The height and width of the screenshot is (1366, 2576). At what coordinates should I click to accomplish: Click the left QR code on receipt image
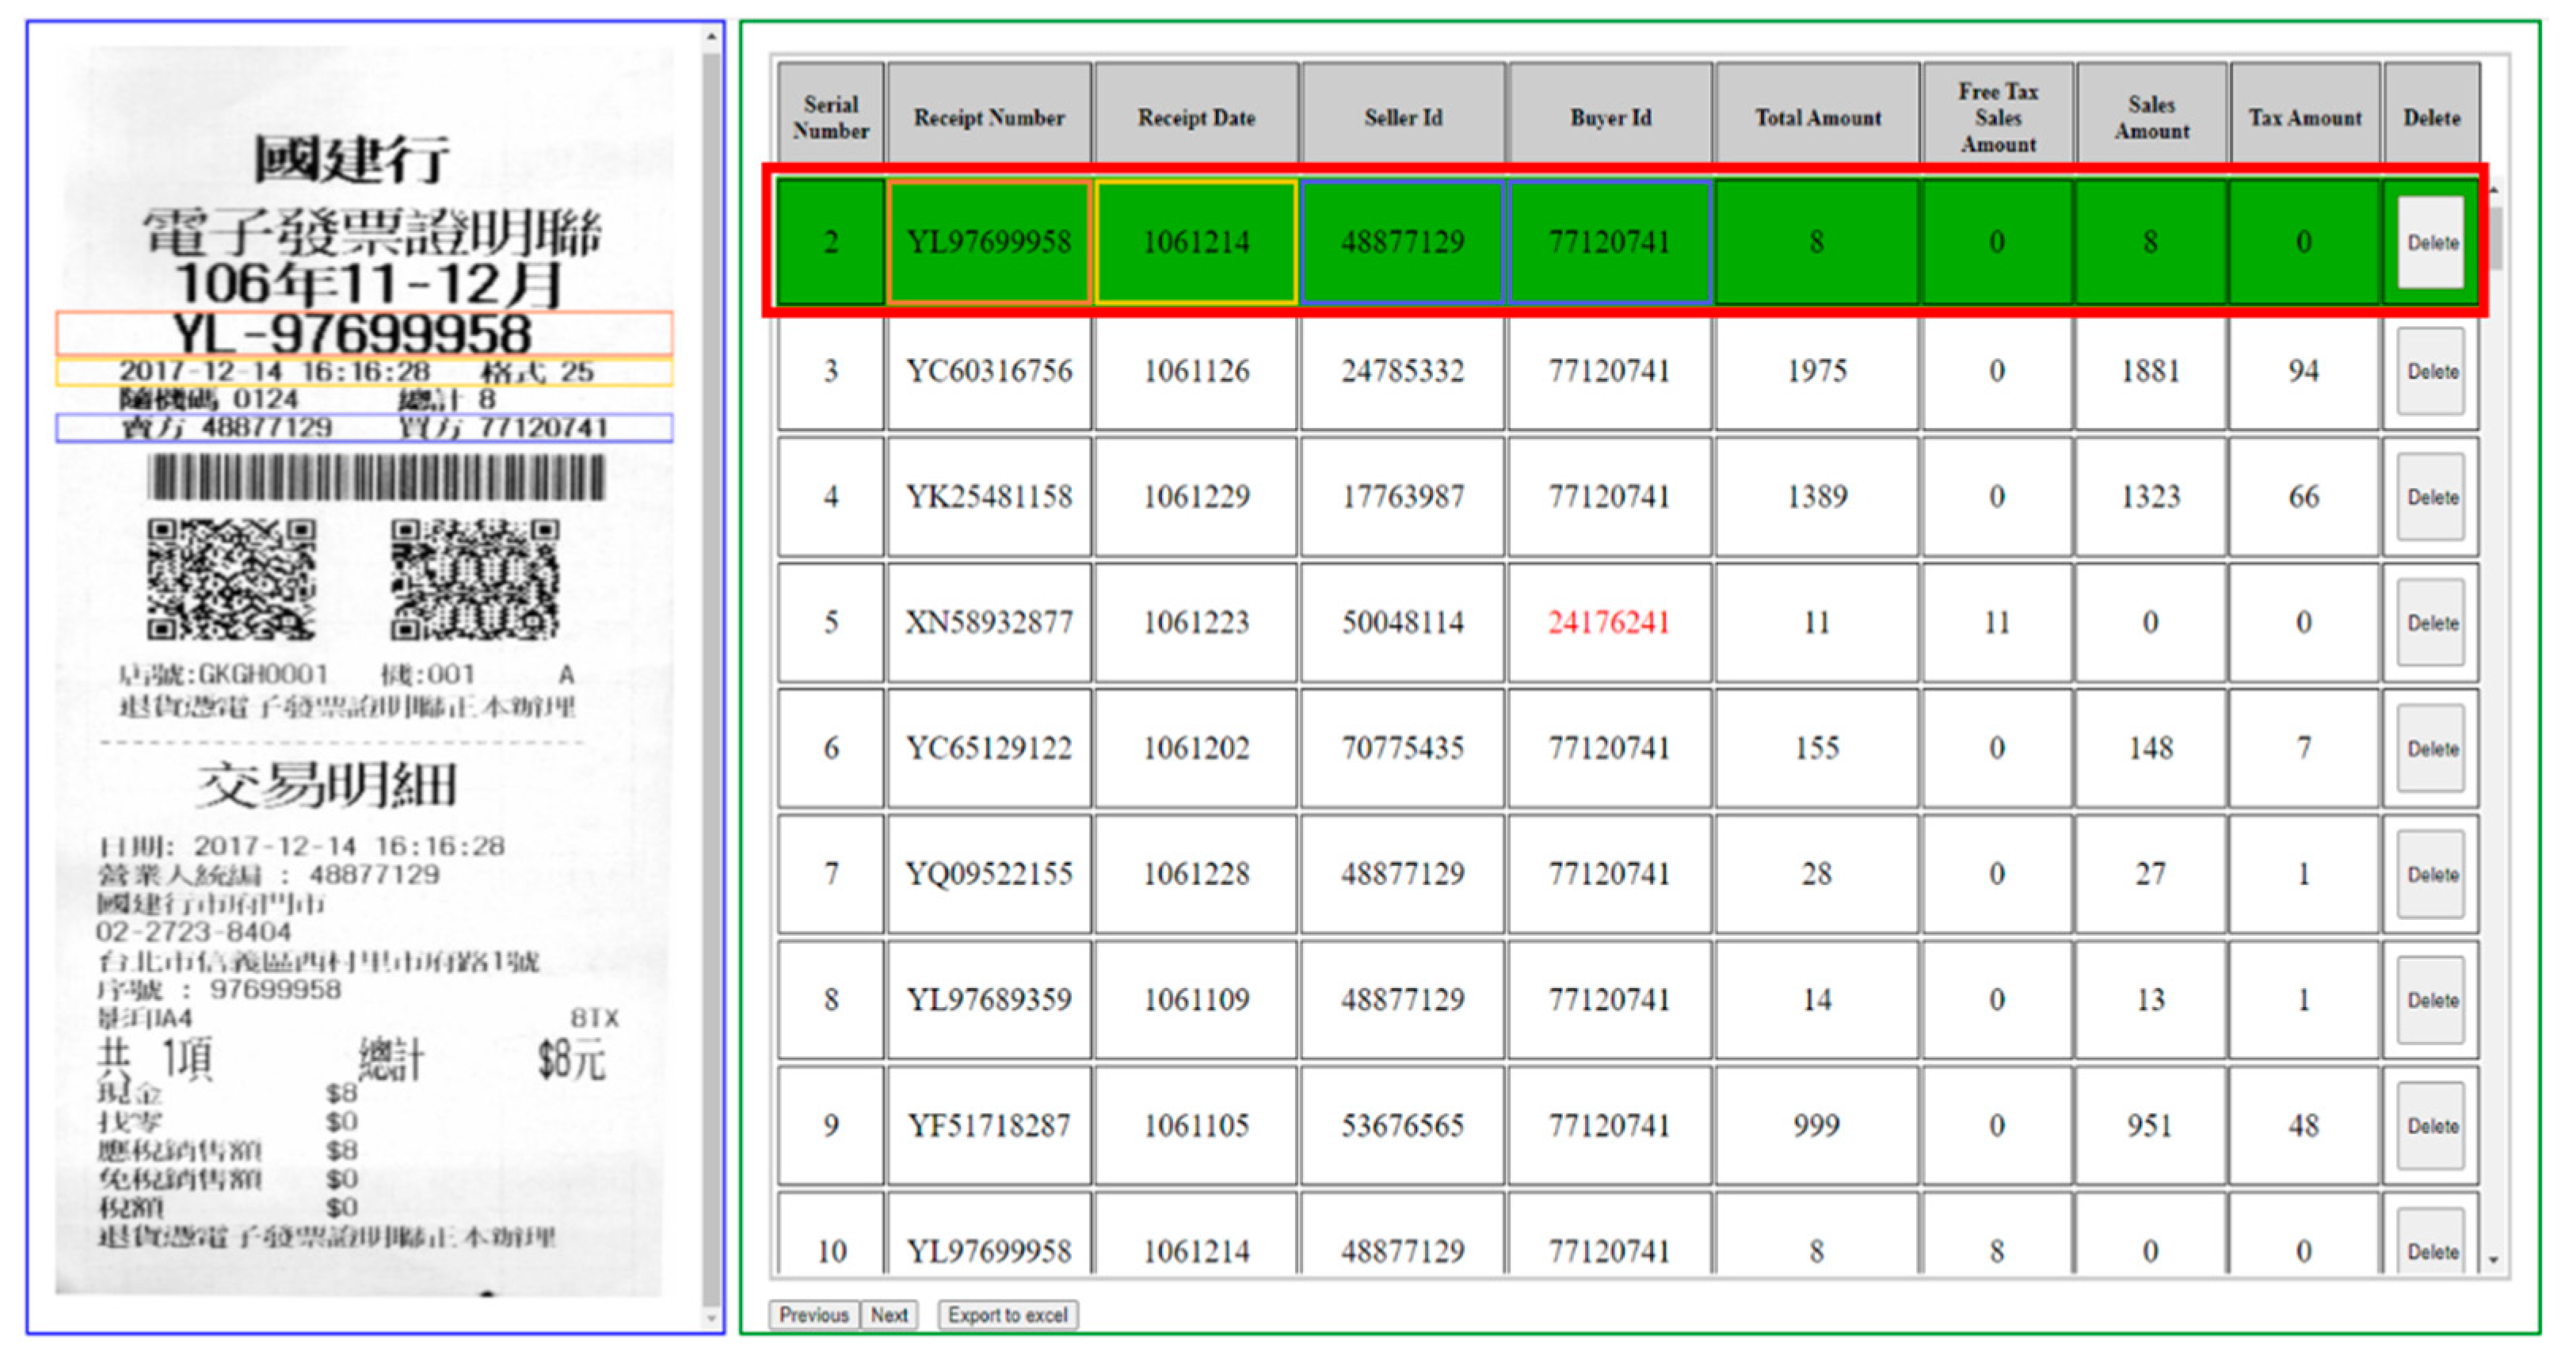coord(231,579)
